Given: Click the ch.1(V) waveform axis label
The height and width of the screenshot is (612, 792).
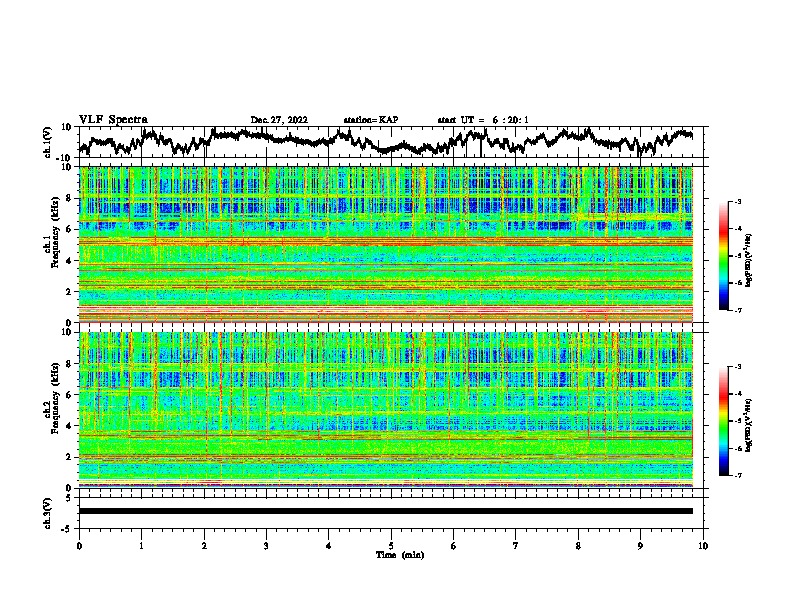Looking at the screenshot, I should (48, 142).
